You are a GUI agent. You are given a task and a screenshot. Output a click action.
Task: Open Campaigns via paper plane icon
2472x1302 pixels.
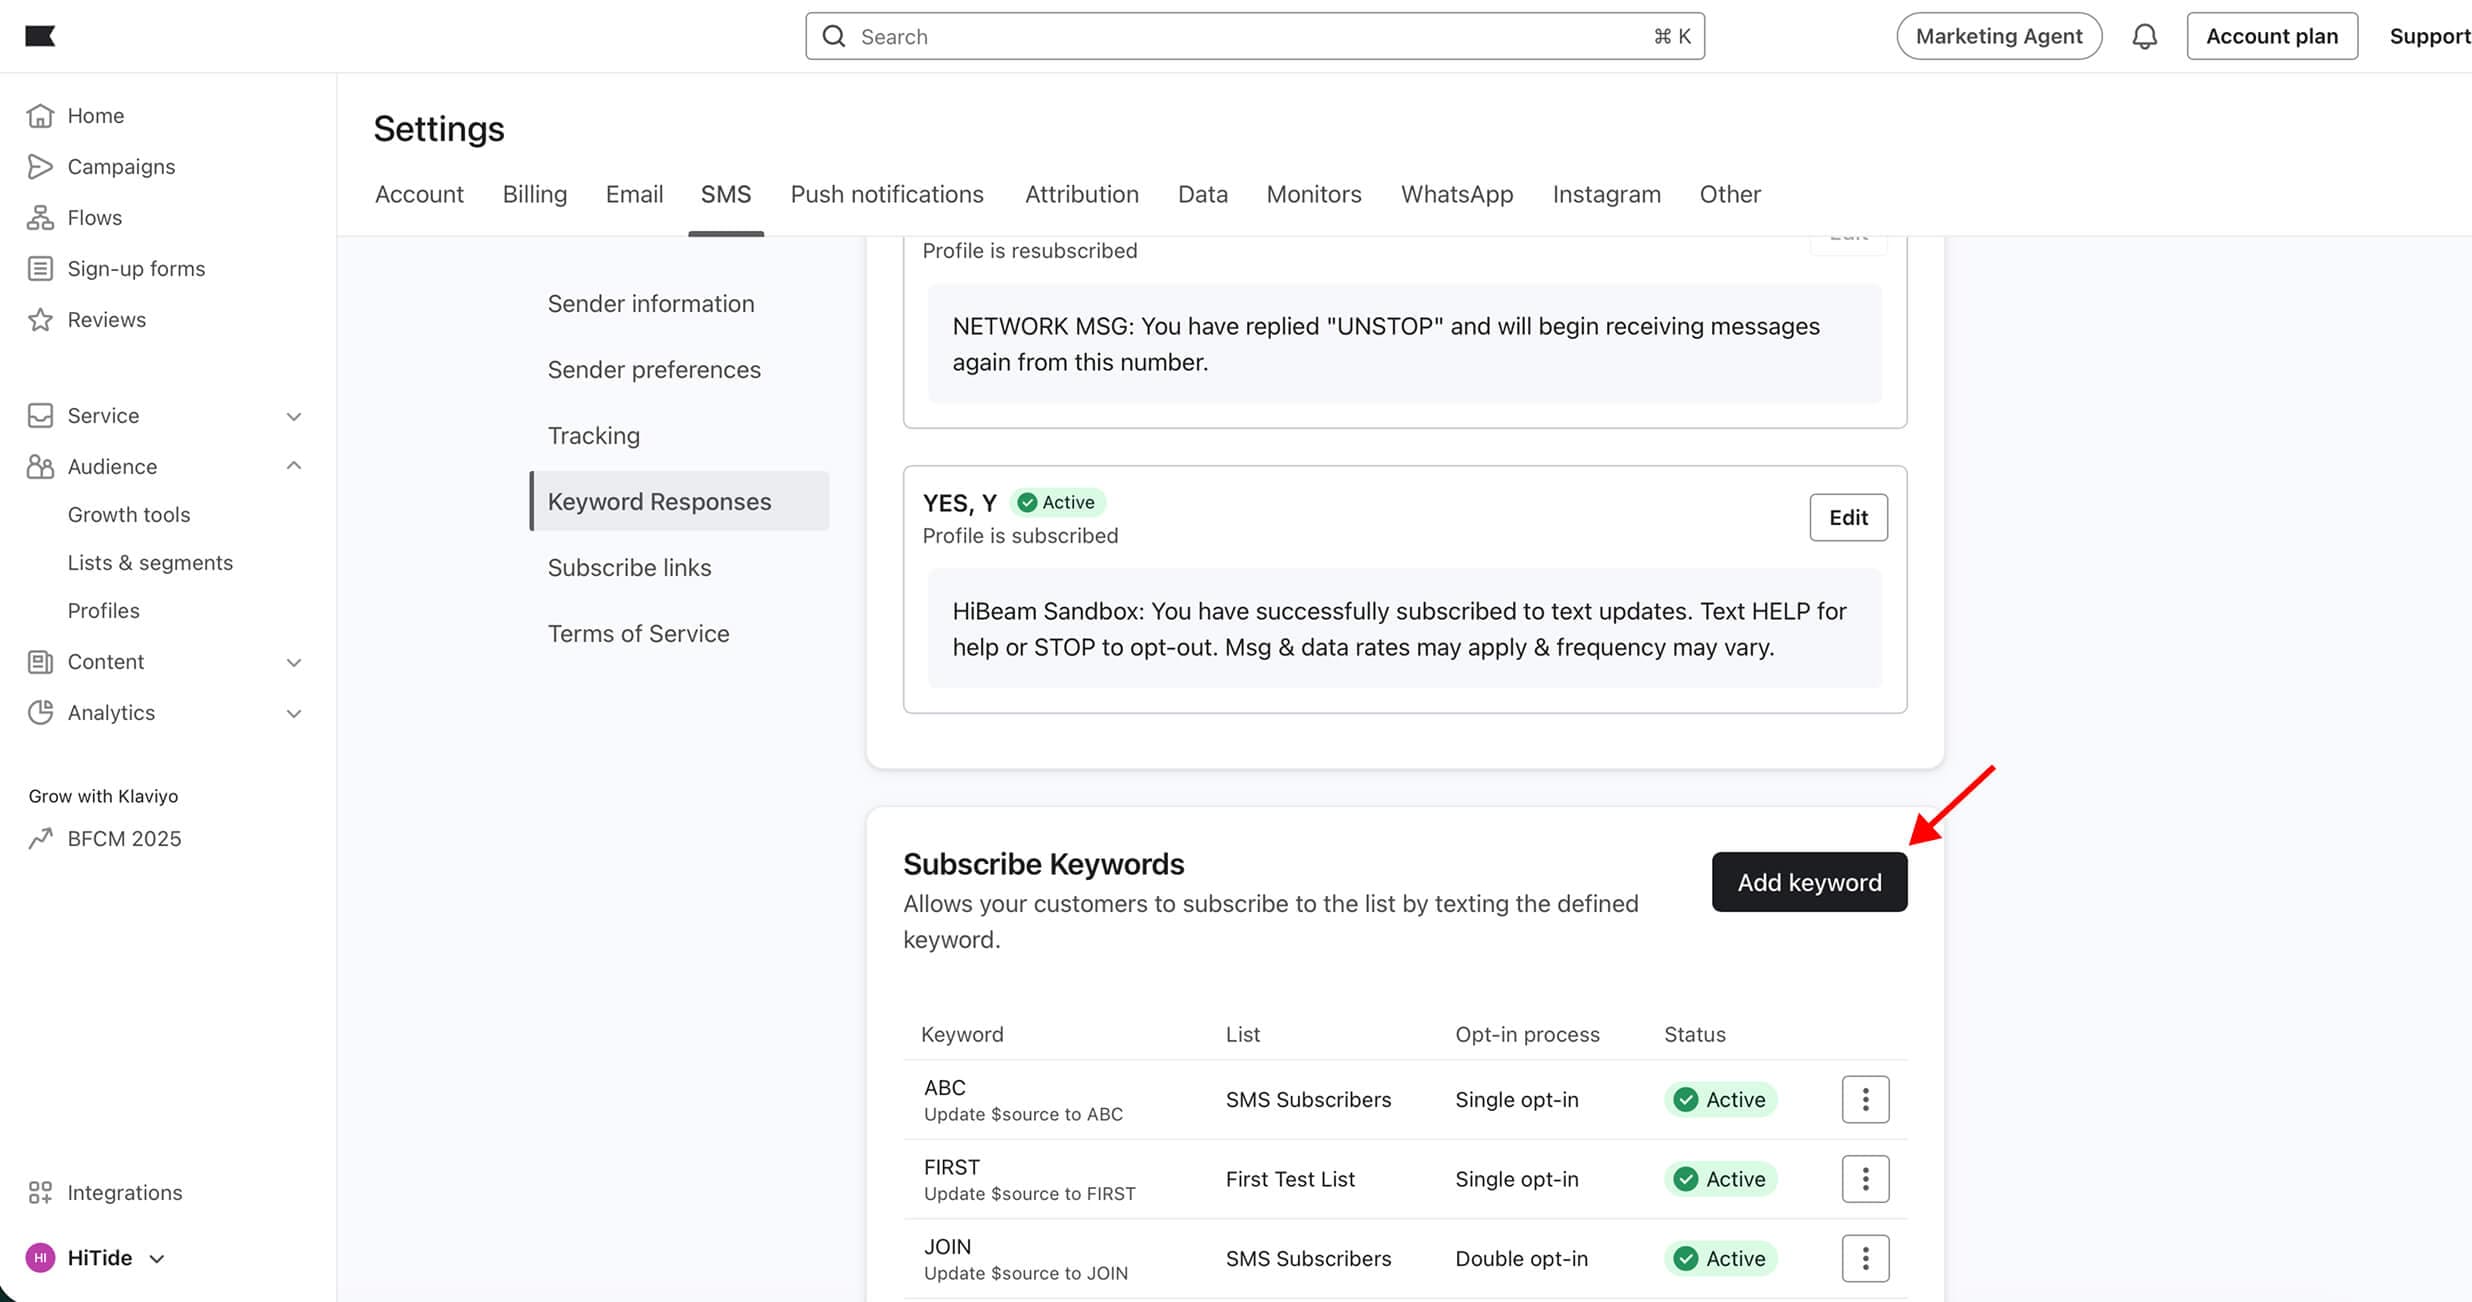point(40,167)
